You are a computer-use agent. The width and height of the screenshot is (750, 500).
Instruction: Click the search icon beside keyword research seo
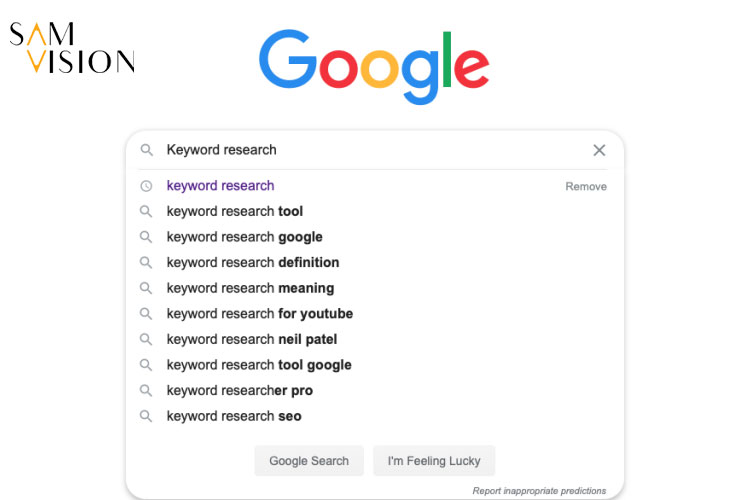[146, 416]
